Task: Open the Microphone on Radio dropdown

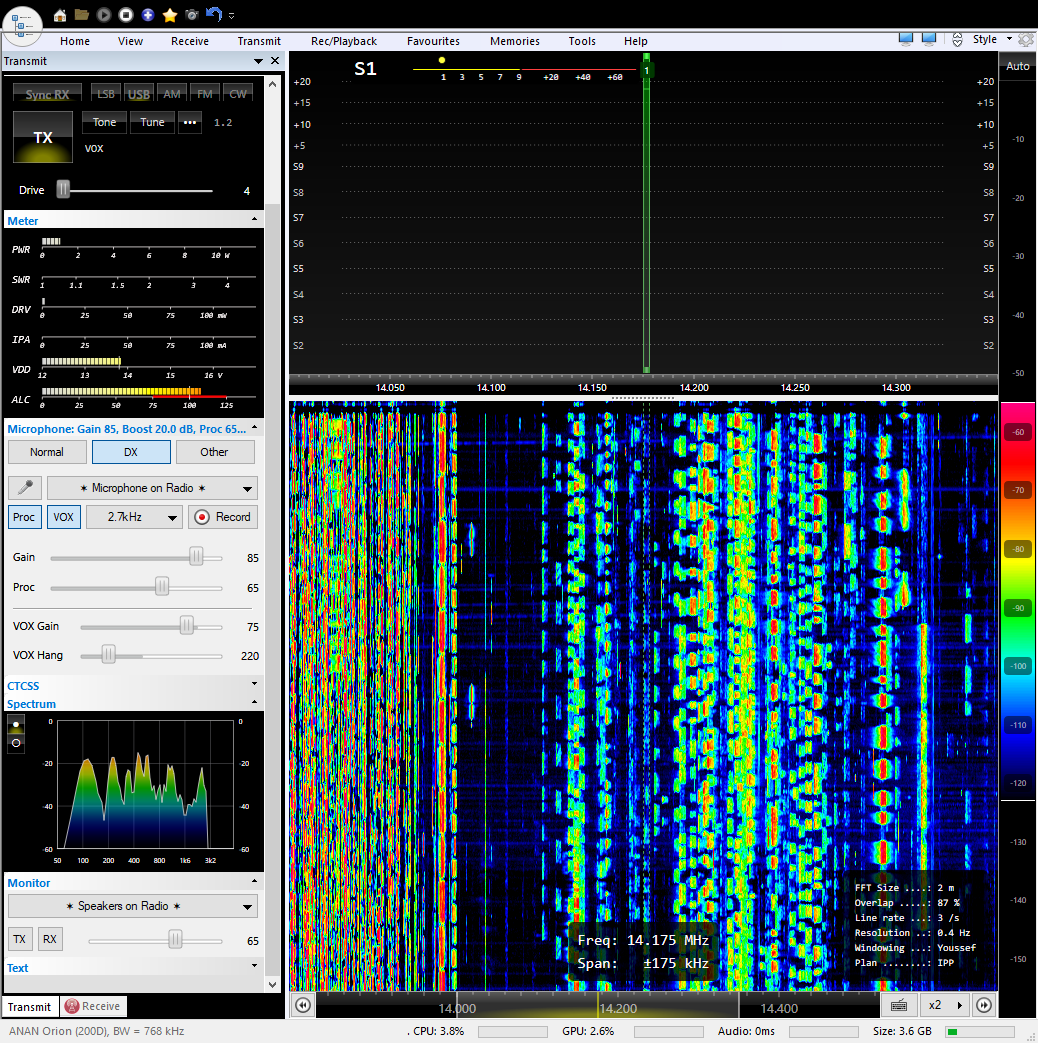Action: tap(152, 488)
